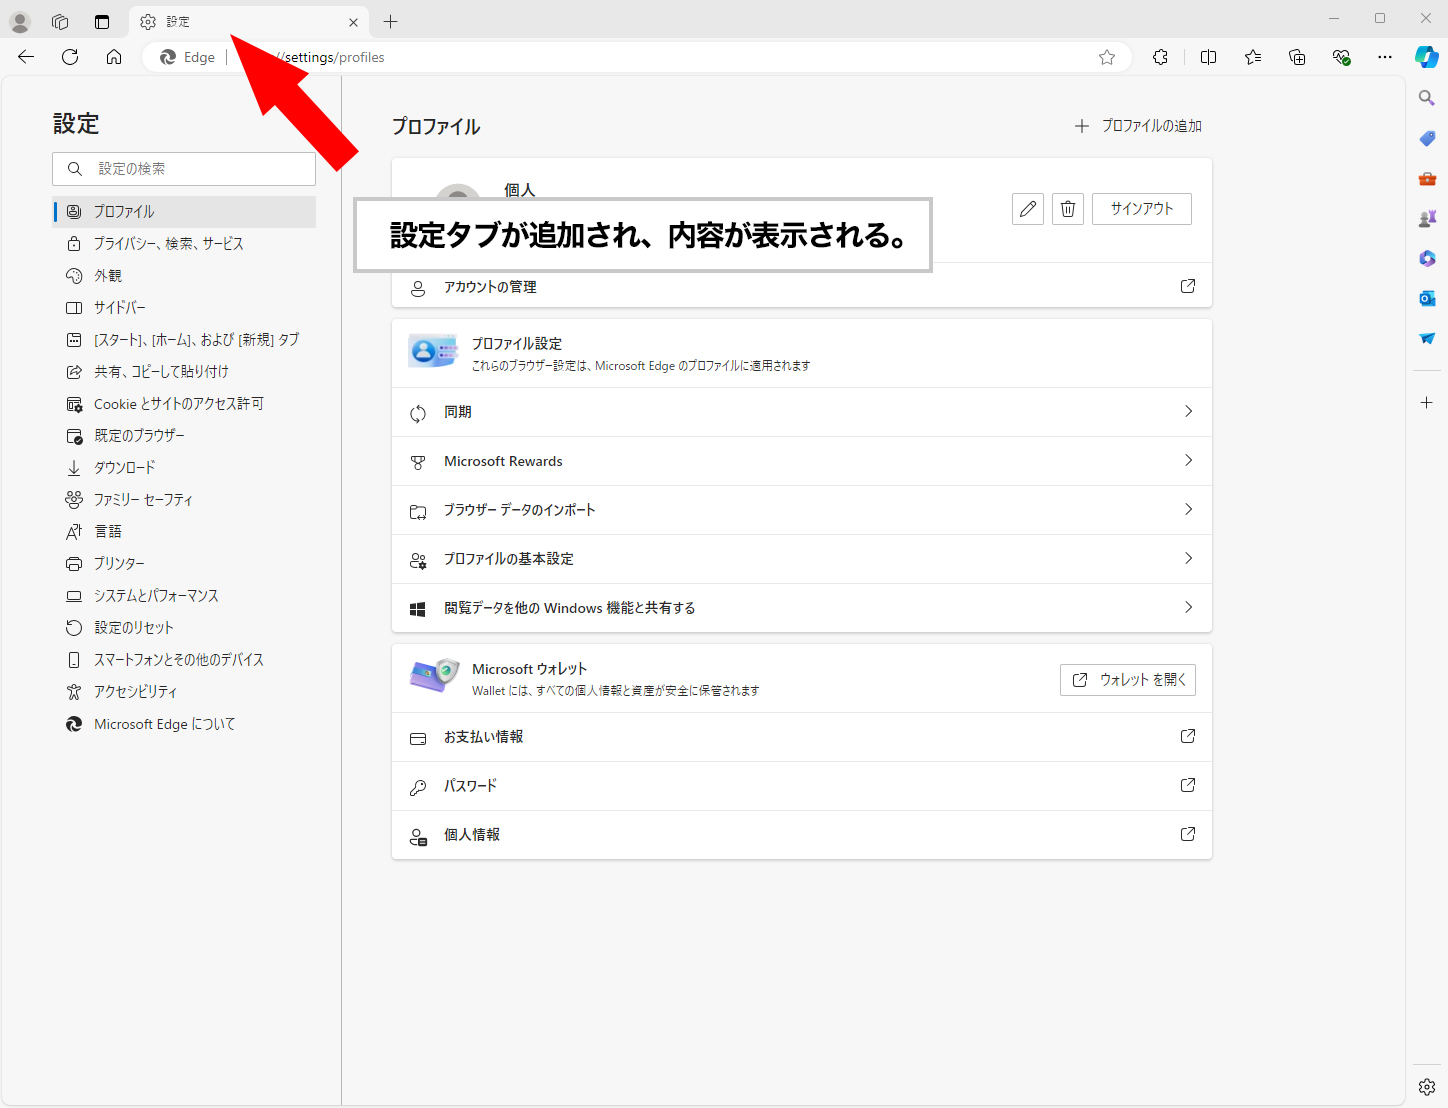
Task: Open プリンター settings
Action: coord(184,564)
